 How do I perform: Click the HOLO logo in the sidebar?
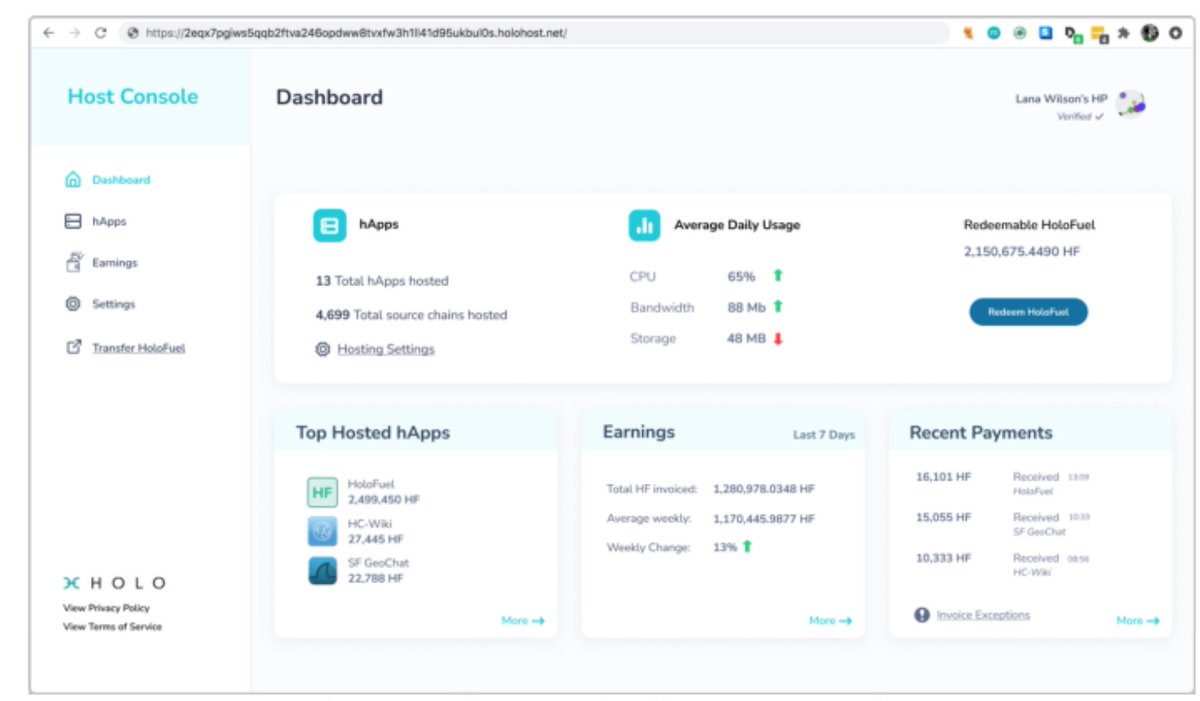tap(114, 583)
